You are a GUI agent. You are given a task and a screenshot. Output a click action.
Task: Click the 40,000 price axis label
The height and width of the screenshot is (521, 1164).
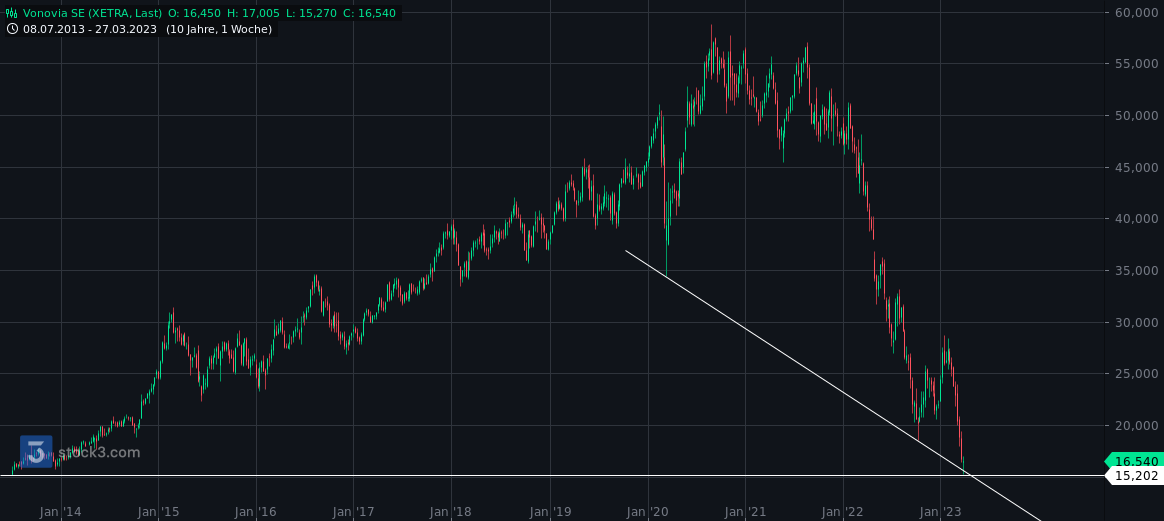click(x=1137, y=218)
